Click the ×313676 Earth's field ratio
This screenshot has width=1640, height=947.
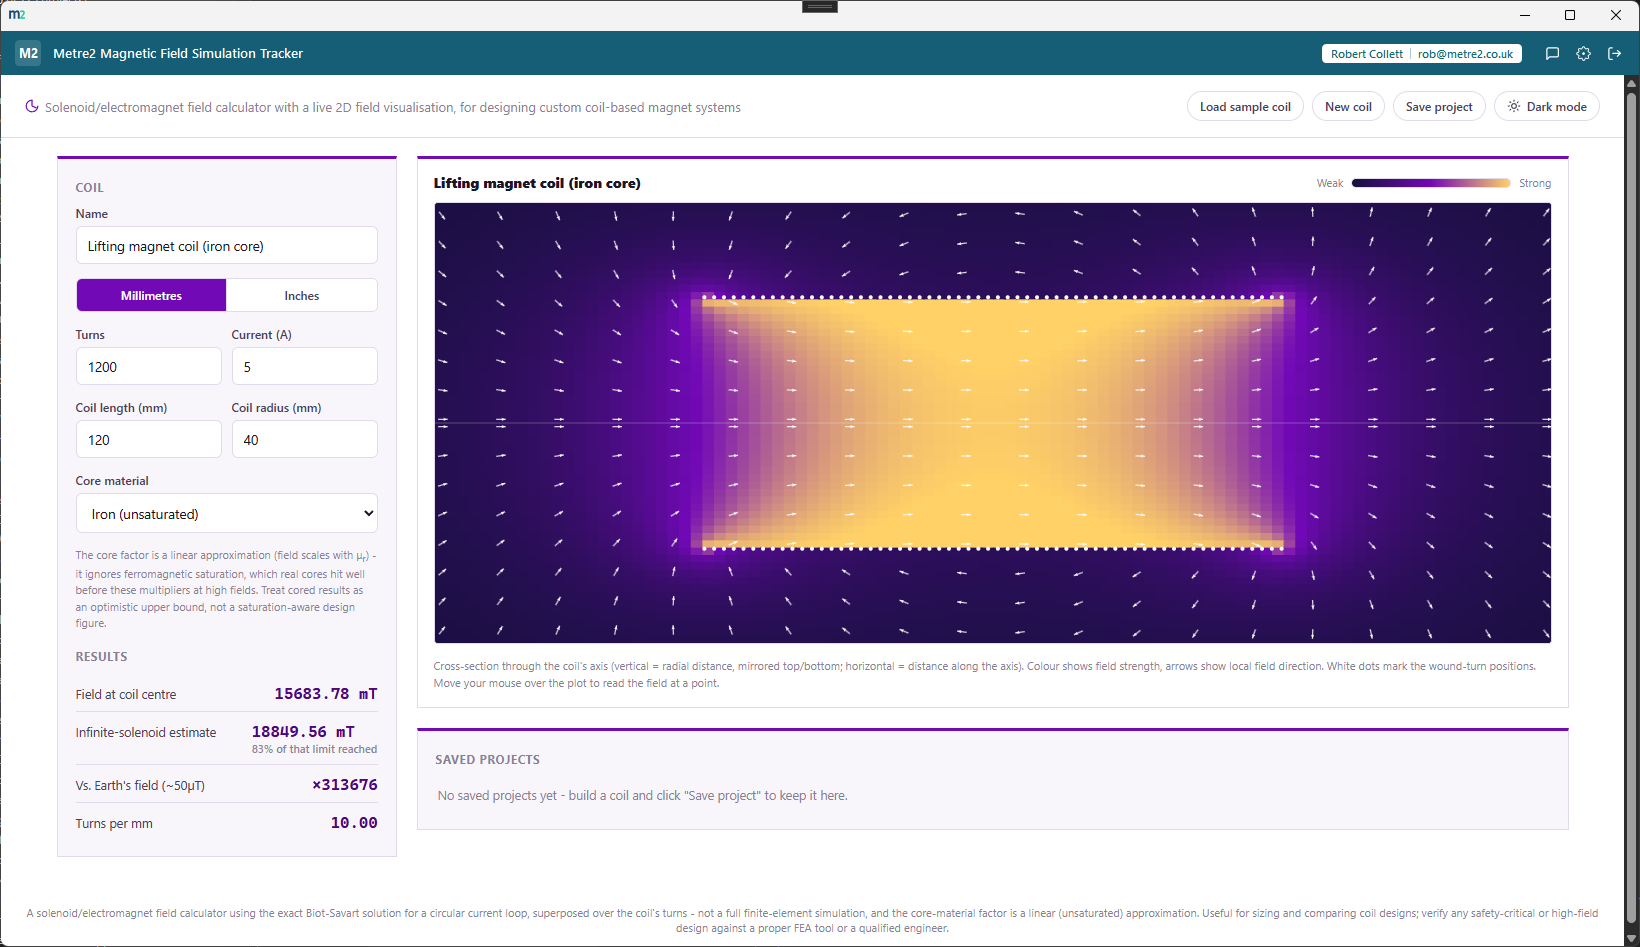[x=345, y=785]
